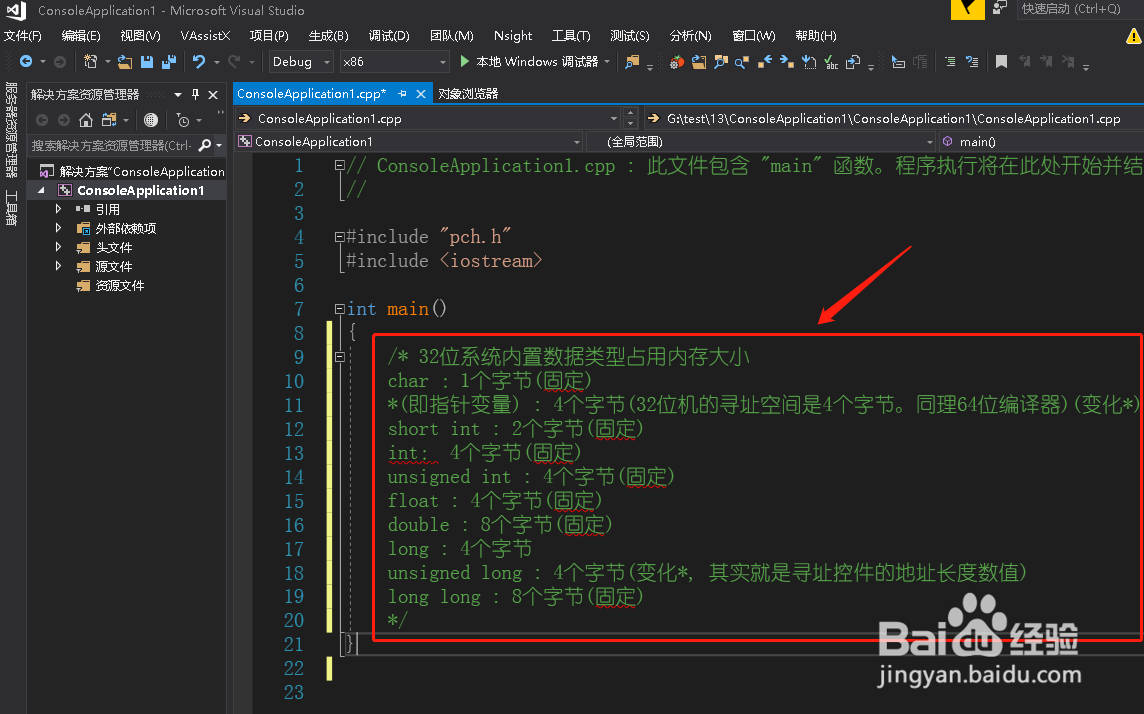Open the Undo history dropdown arrow

click(x=217, y=63)
